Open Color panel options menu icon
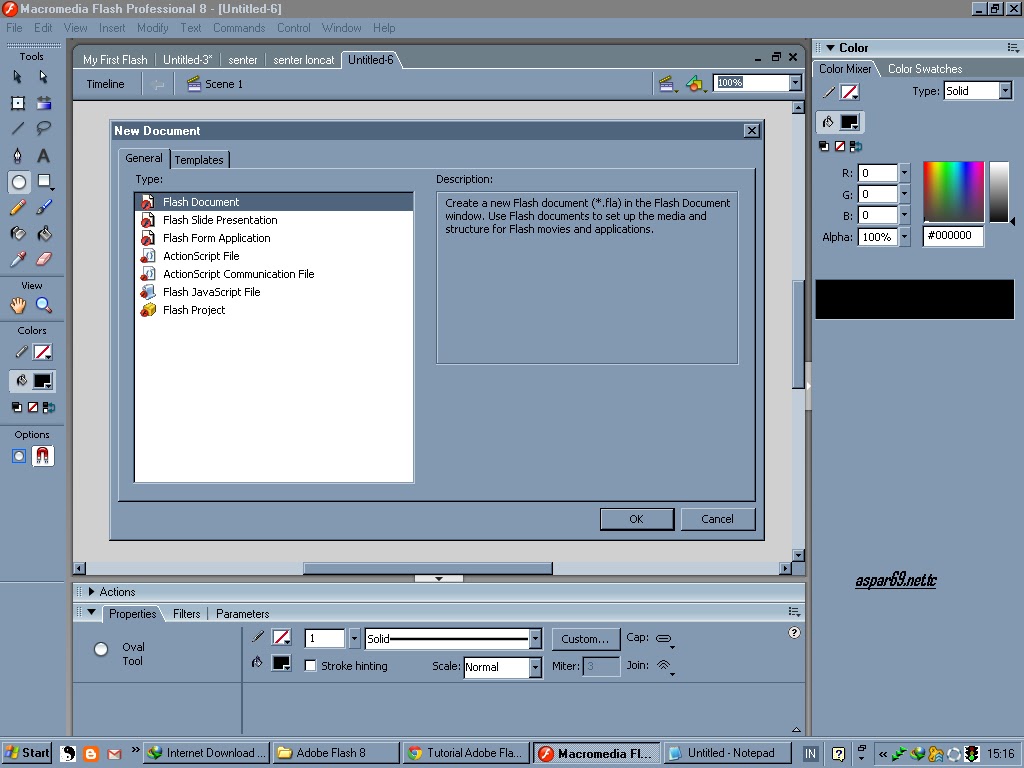Screen dimensions: 1024x768 pyautogui.click(x=1013, y=48)
